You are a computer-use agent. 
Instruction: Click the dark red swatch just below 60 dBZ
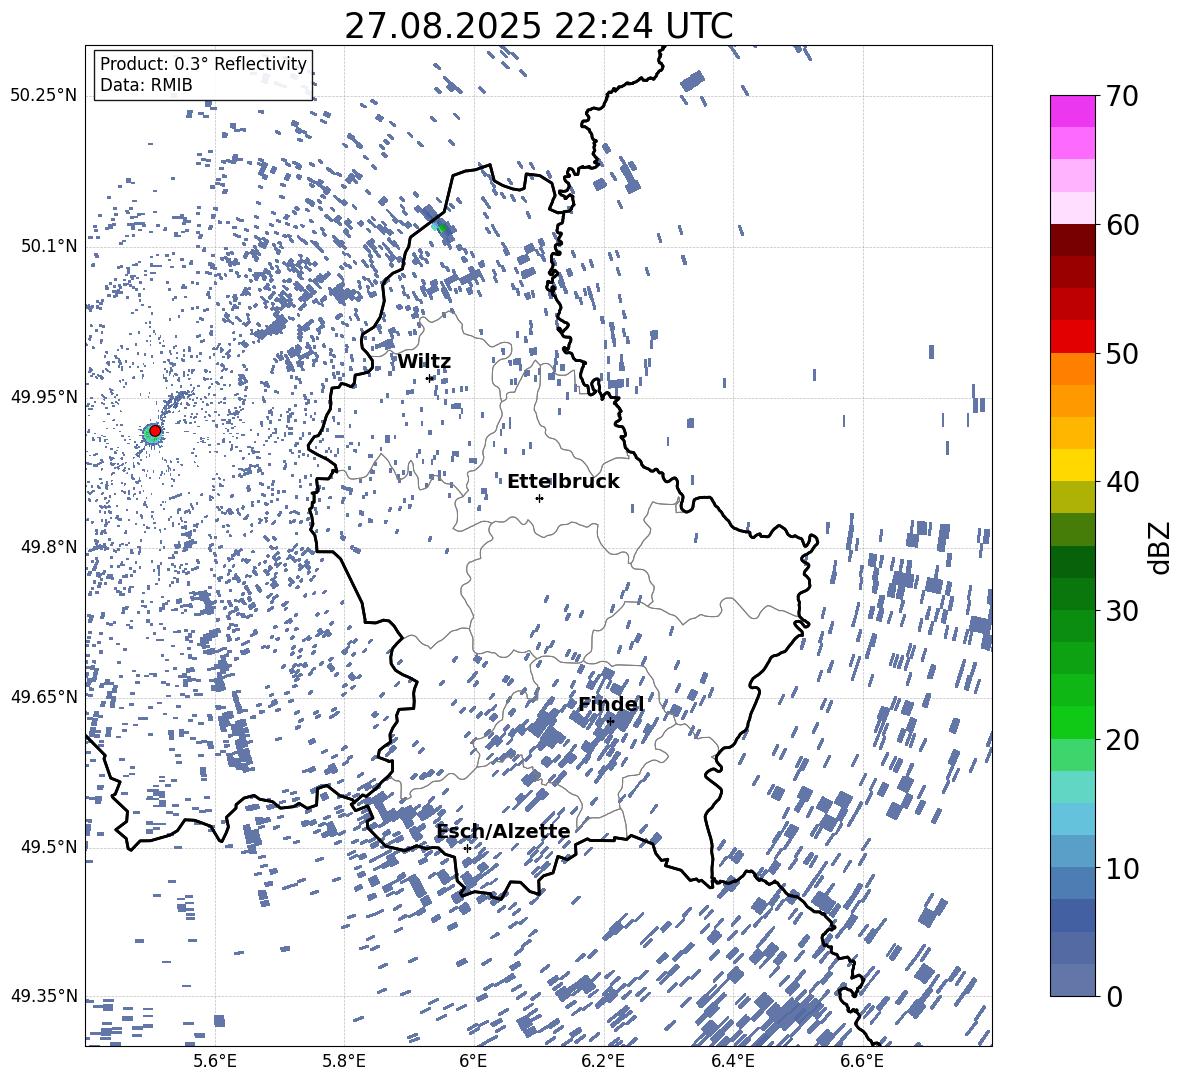pos(1072,240)
